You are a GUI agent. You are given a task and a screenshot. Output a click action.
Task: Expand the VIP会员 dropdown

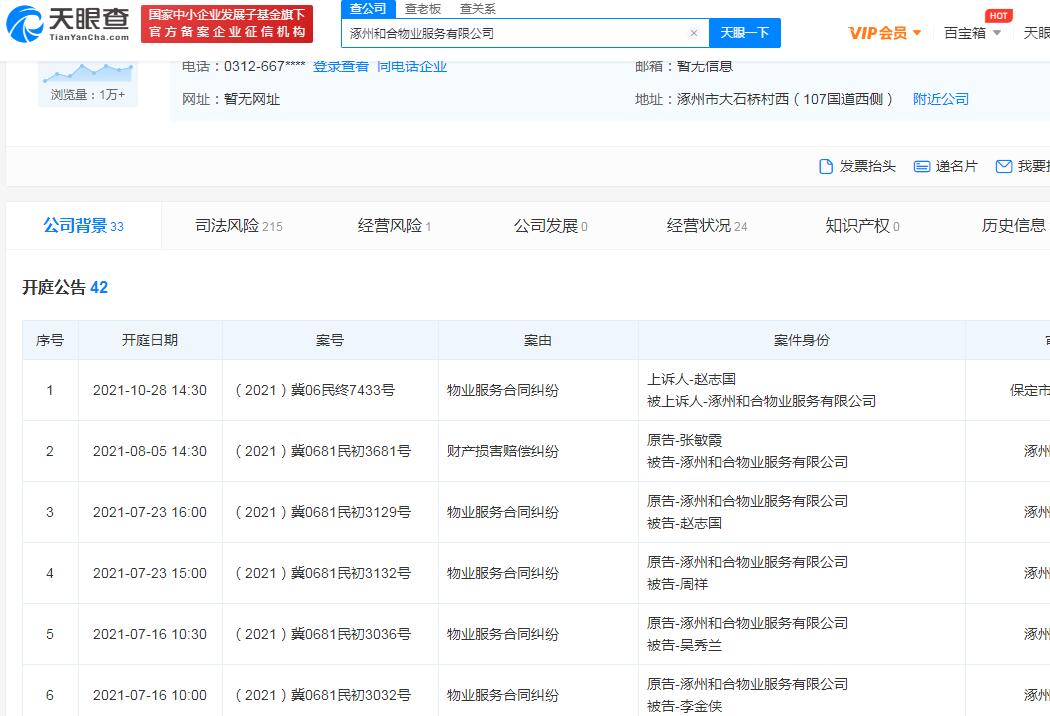click(x=885, y=33)
